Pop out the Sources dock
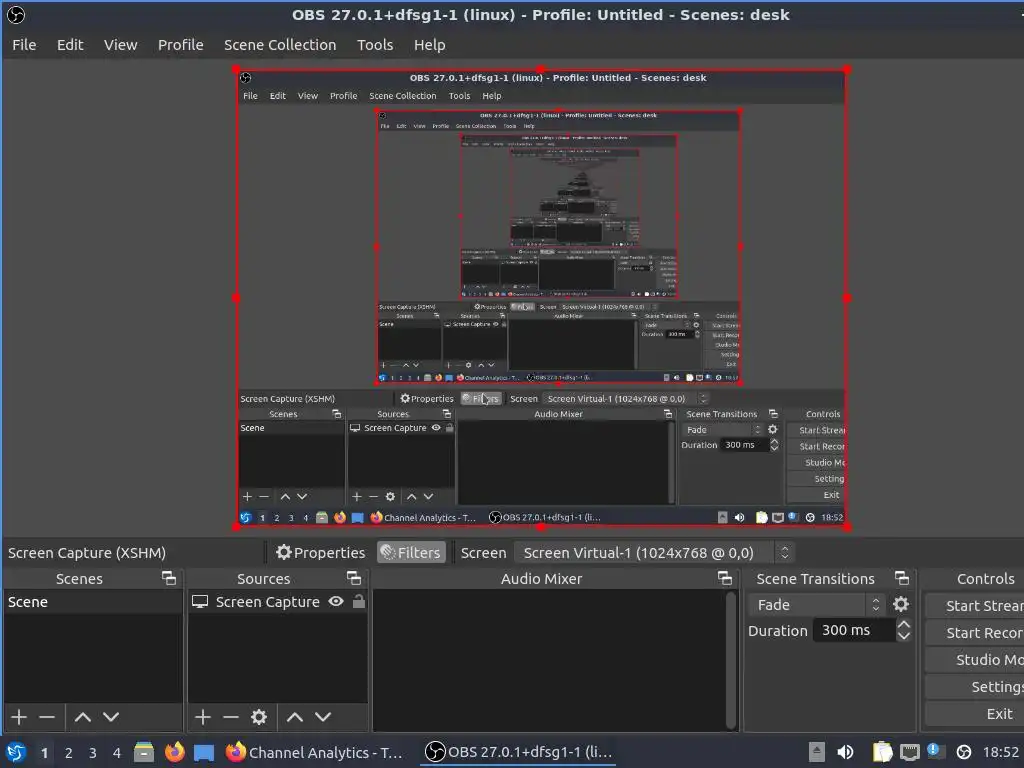The width and height of the screenshot is (1024, 768). (x=354, y=578)
